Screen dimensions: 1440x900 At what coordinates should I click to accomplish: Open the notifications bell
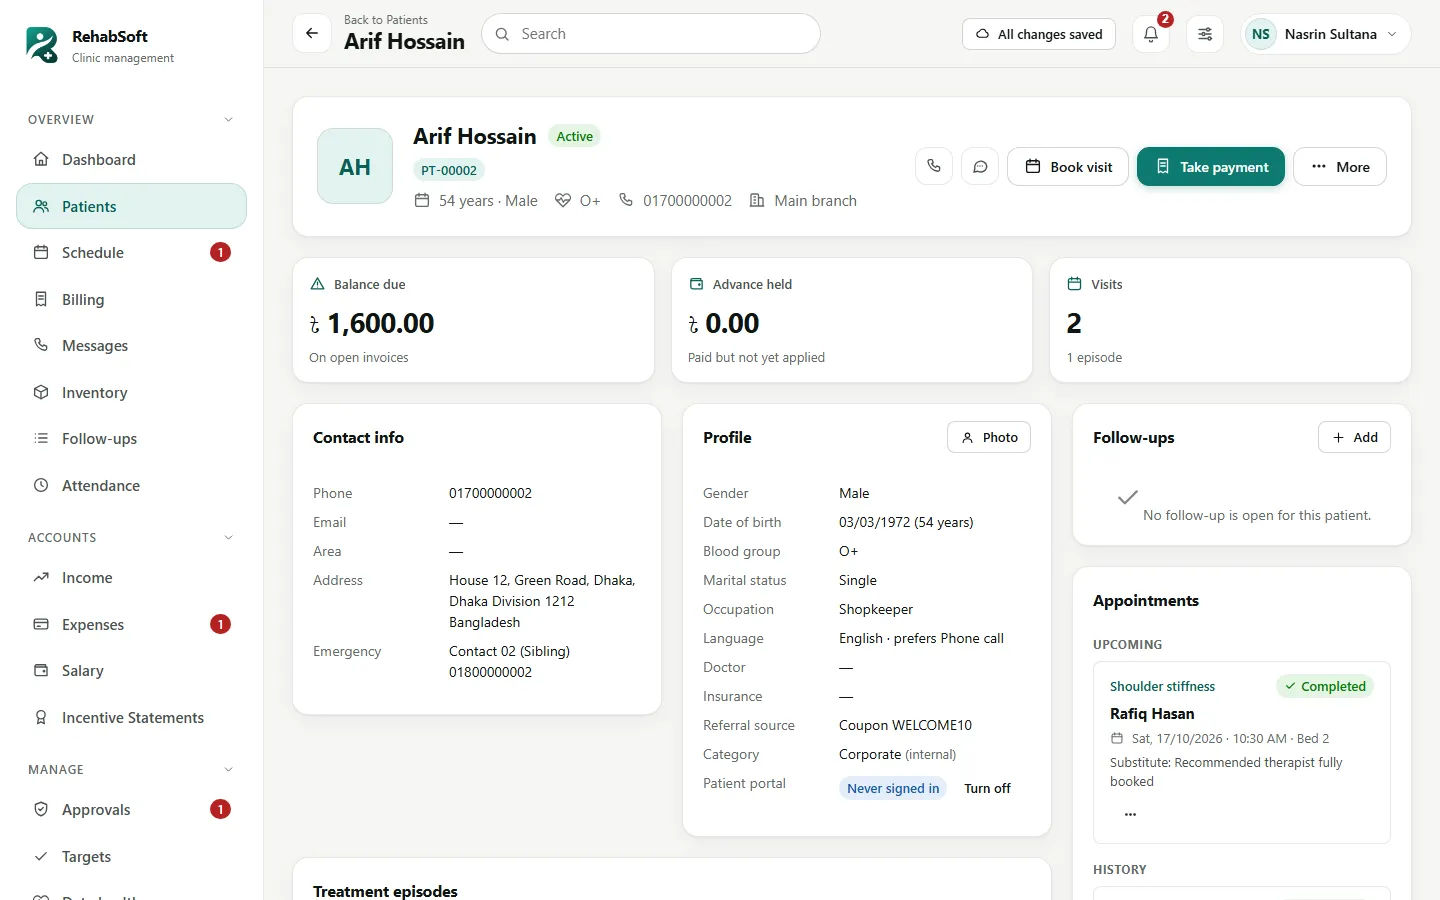click(1151, 34)
